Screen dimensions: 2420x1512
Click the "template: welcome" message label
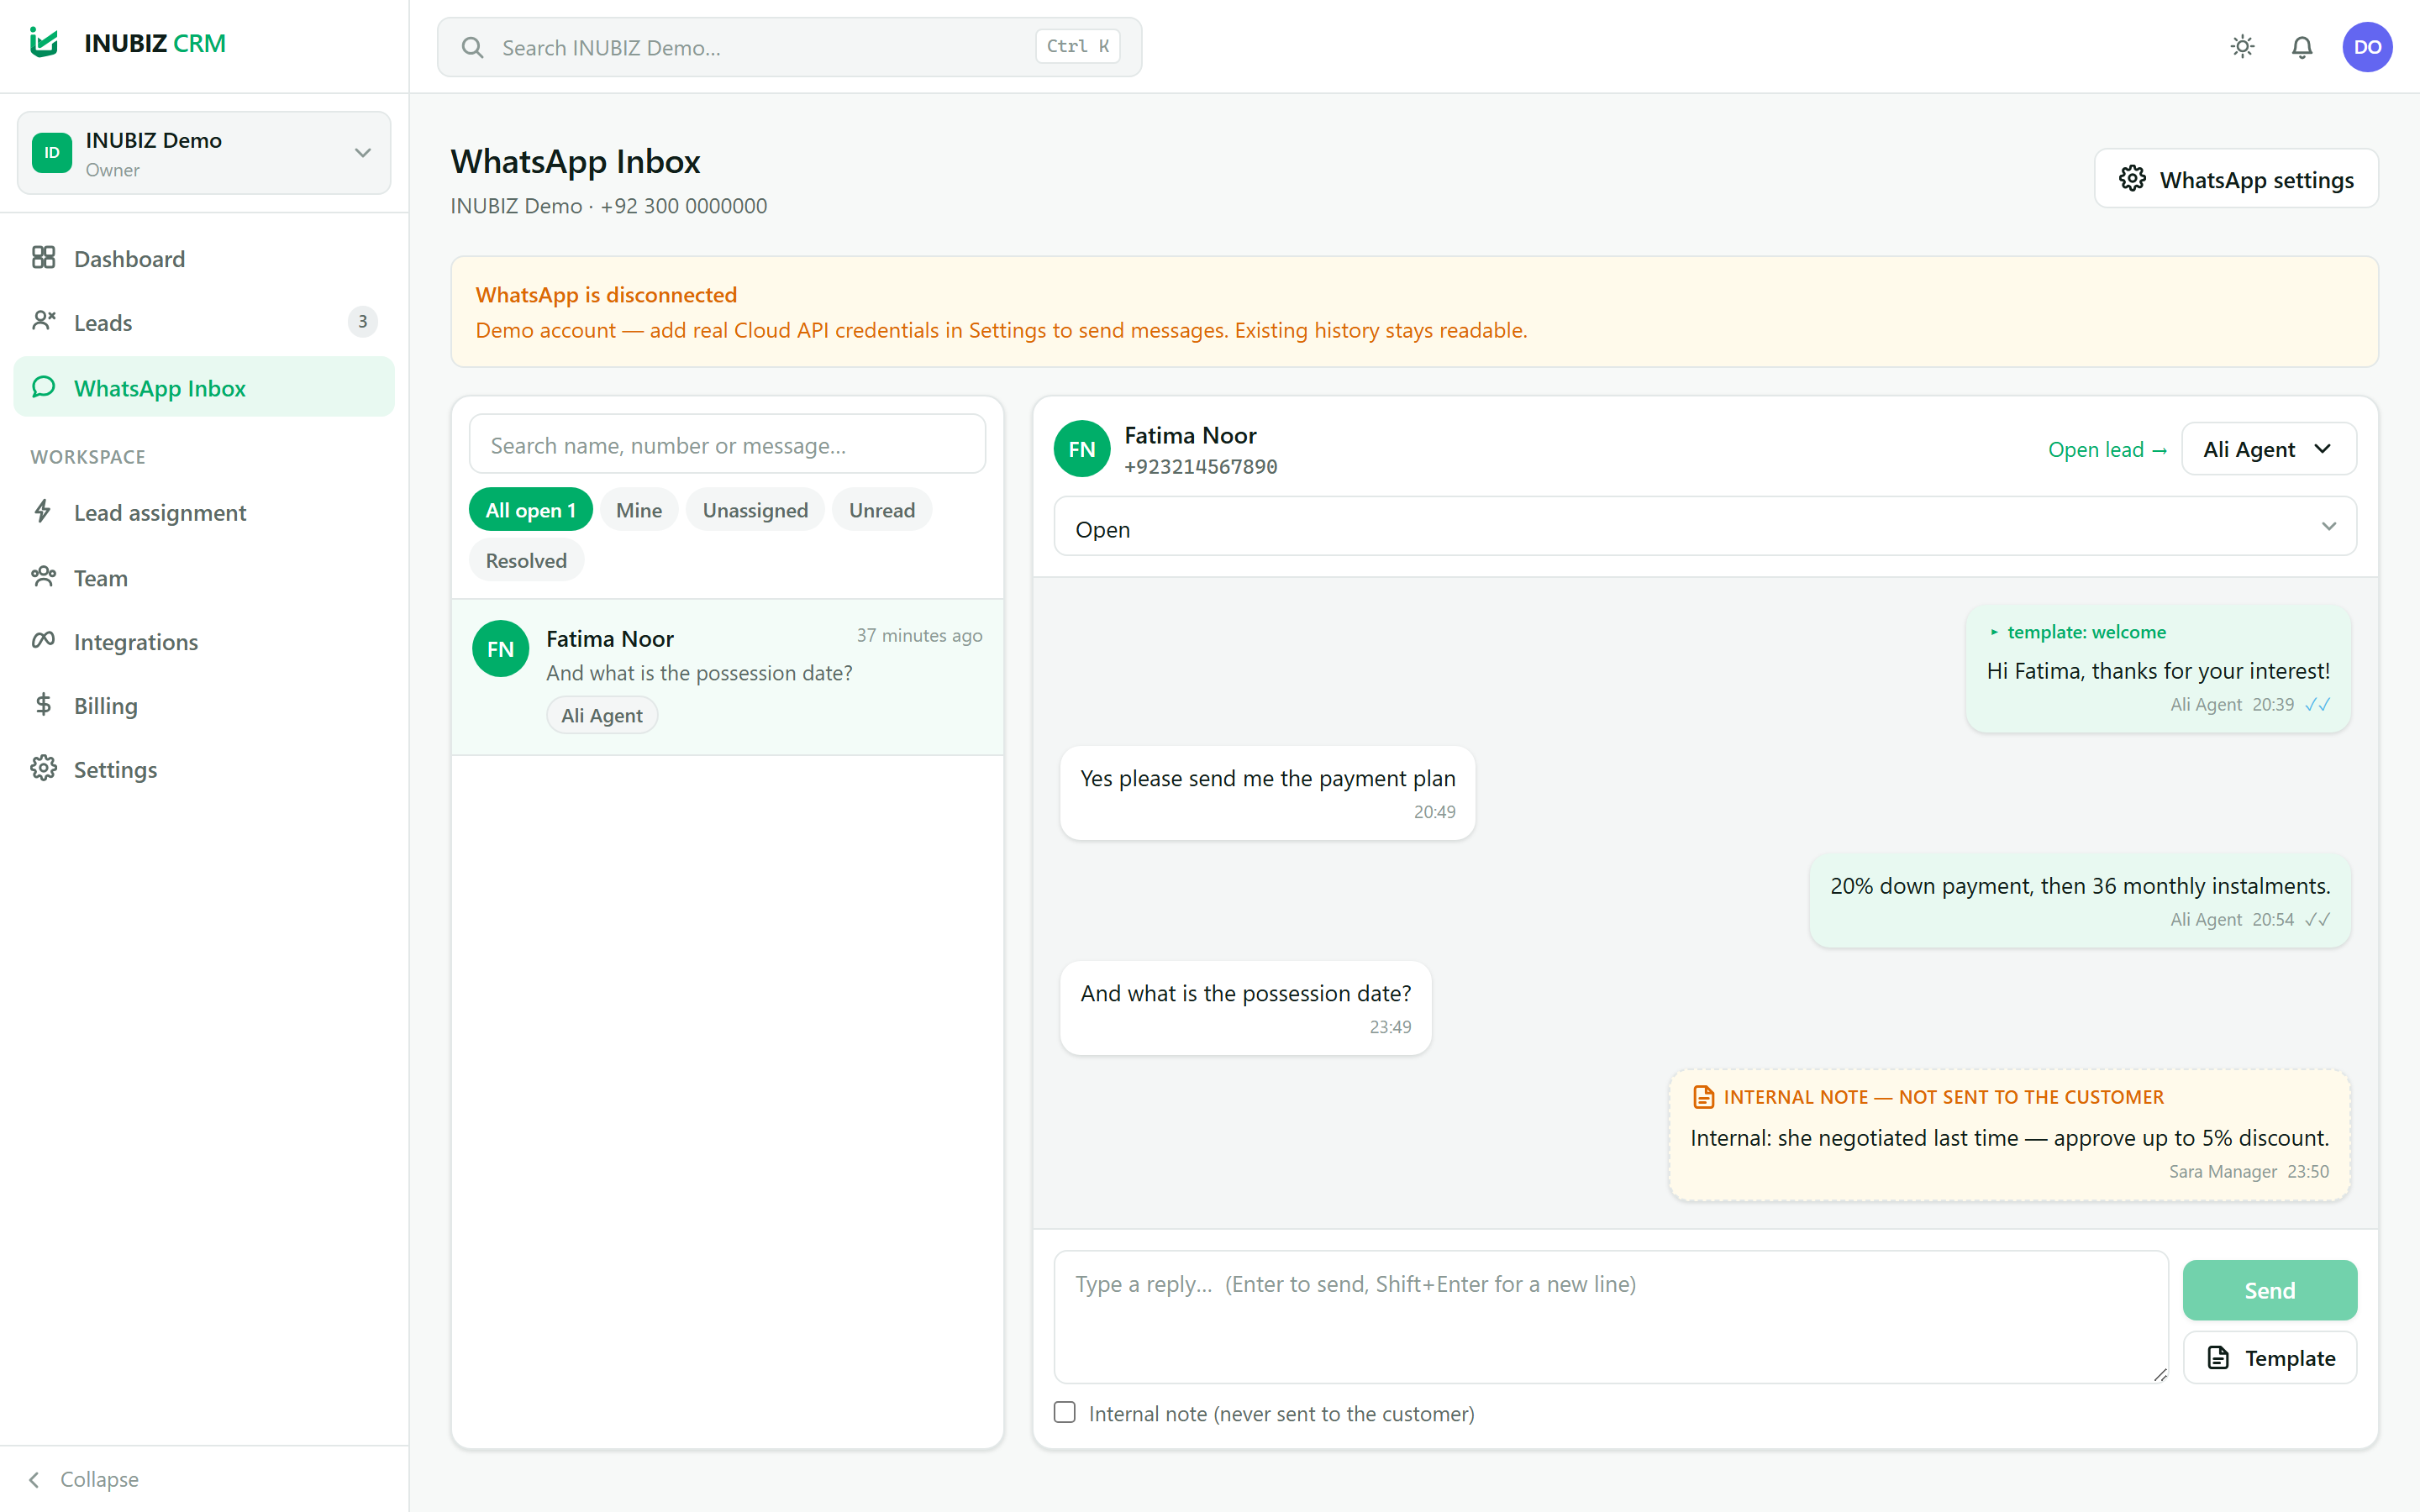tap(2086, 632)
